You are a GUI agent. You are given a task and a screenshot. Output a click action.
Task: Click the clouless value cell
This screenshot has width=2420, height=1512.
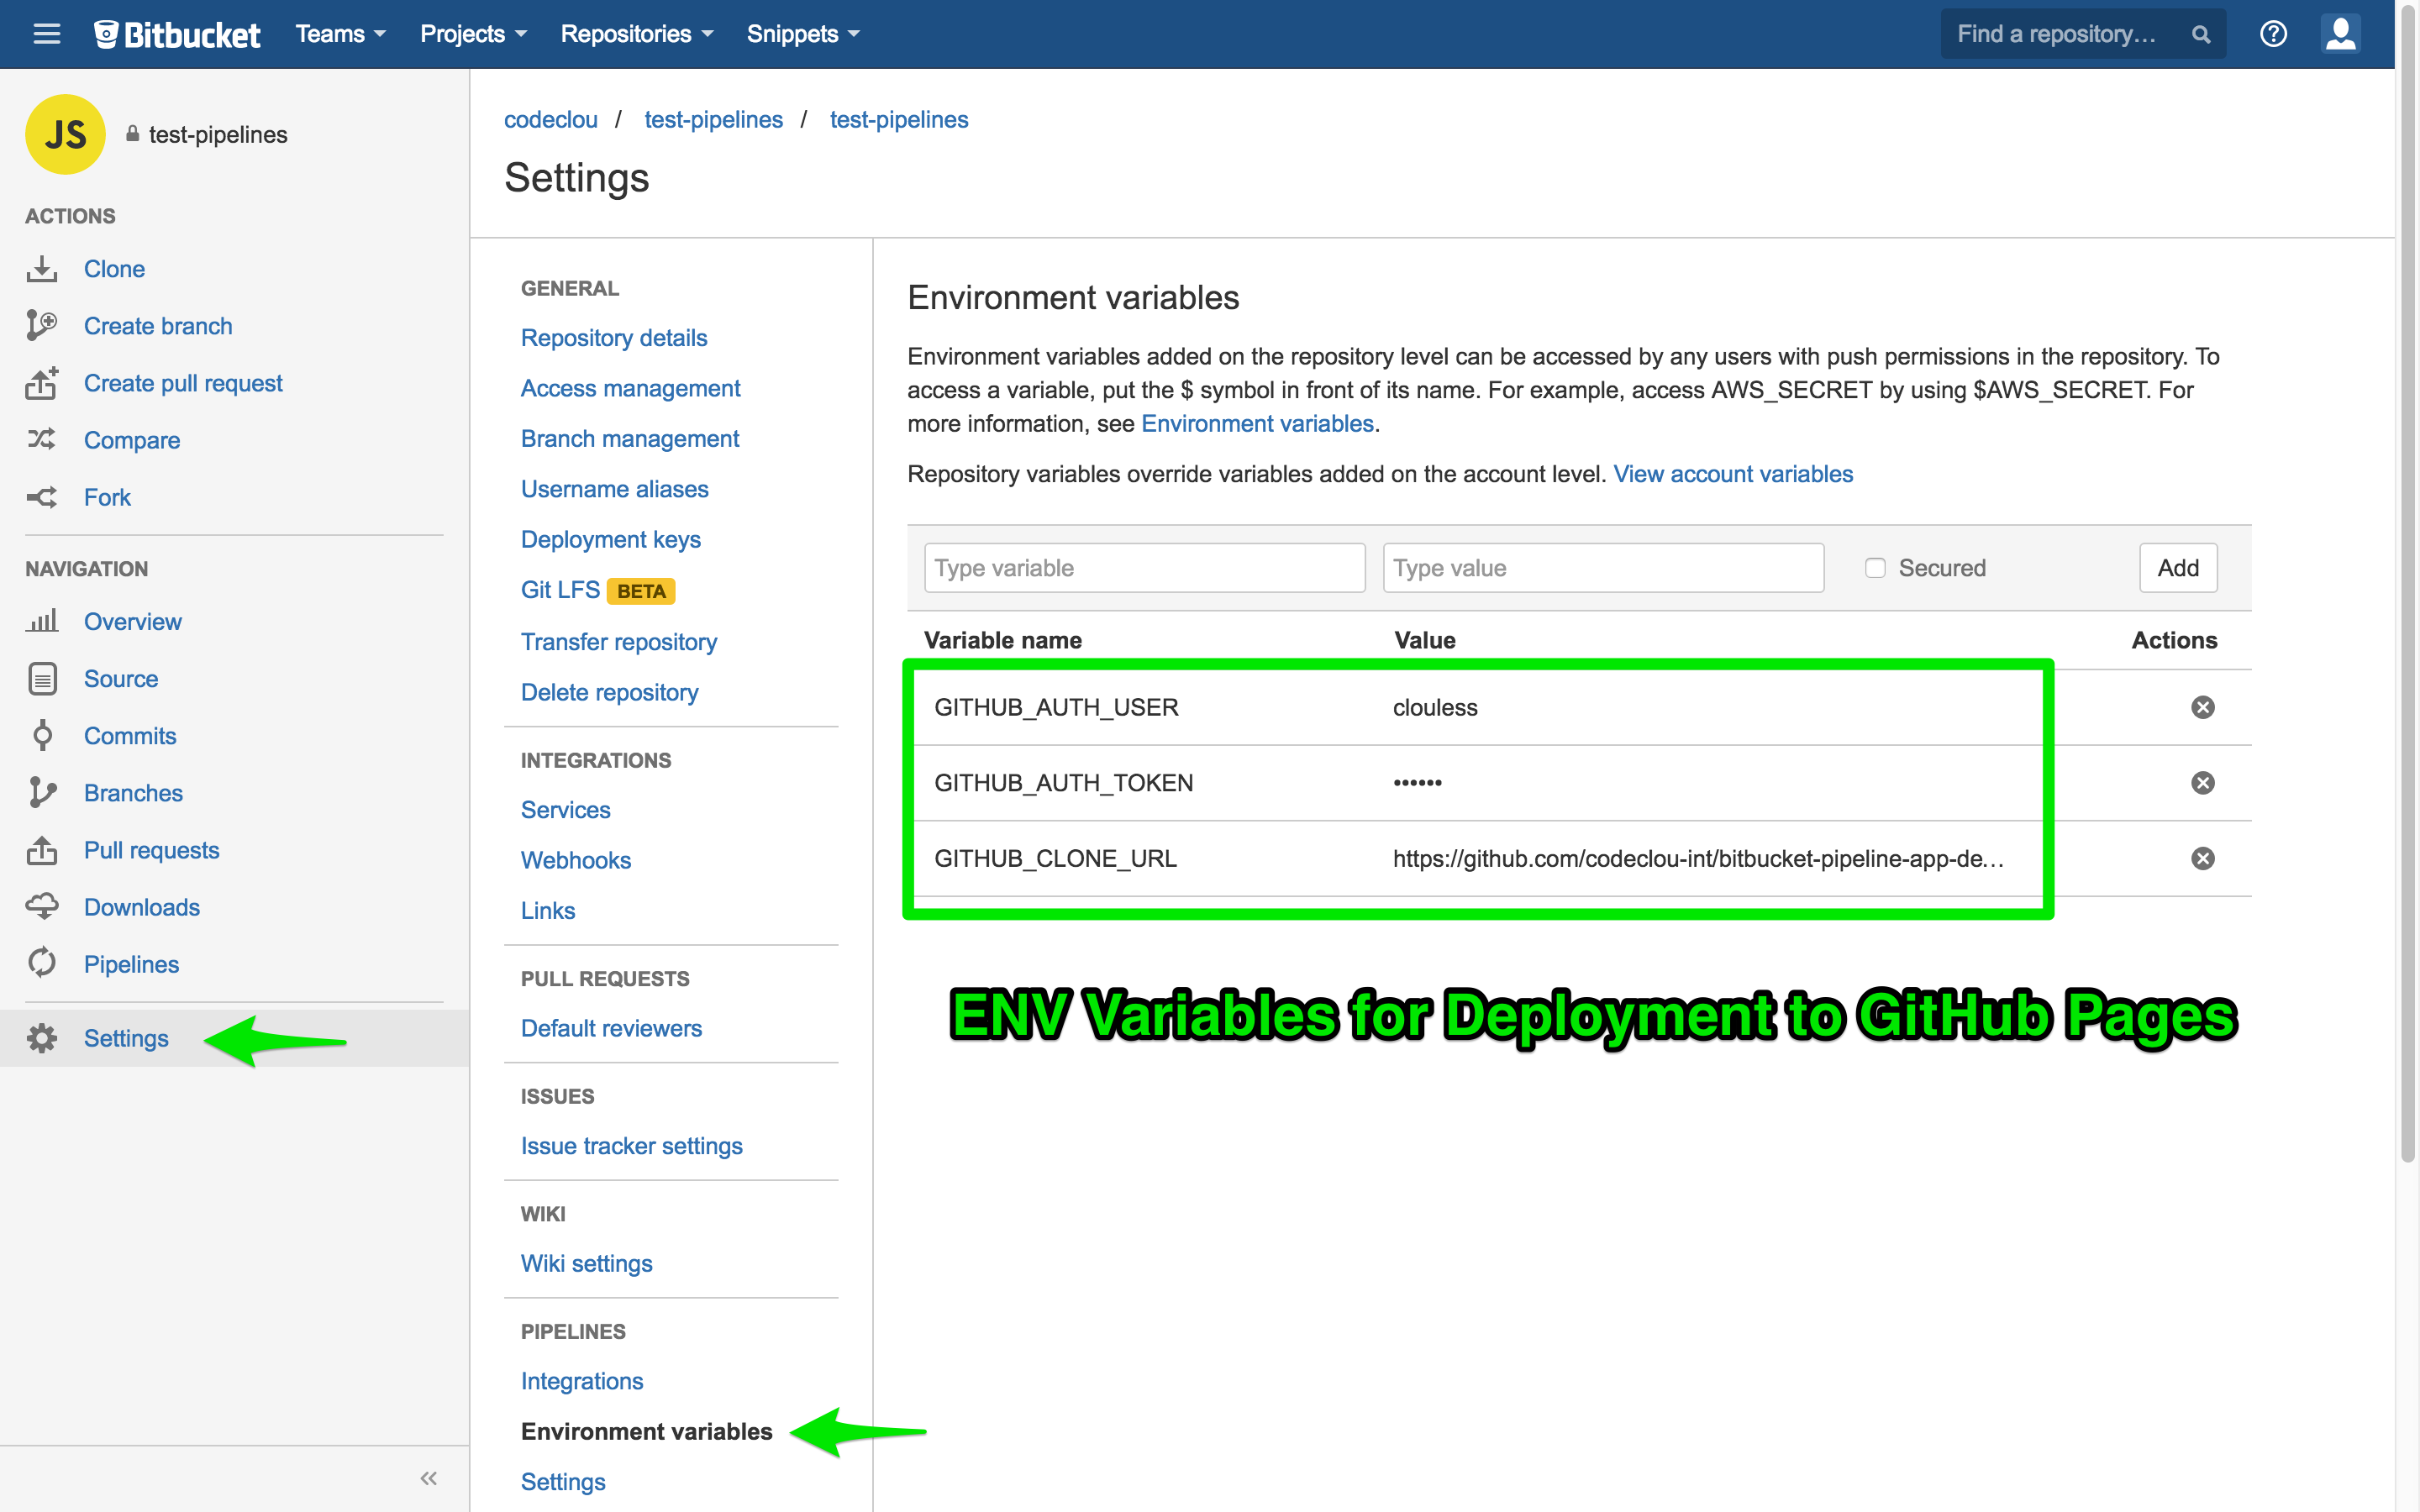1435,708
